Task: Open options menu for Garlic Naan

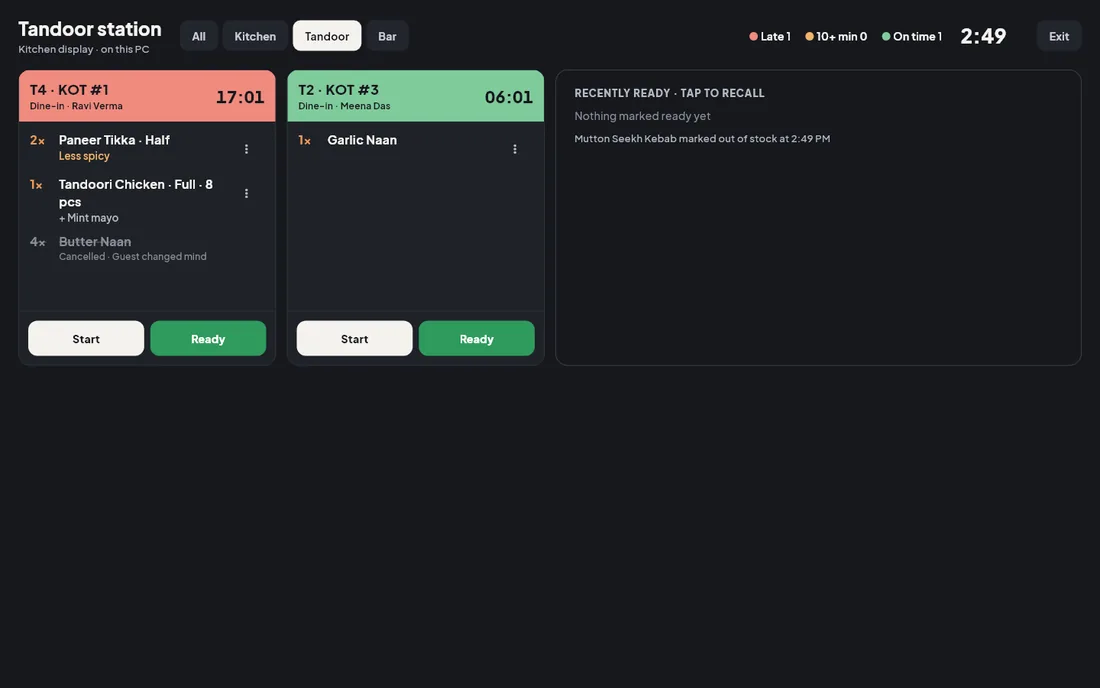Action: point(515,149)
